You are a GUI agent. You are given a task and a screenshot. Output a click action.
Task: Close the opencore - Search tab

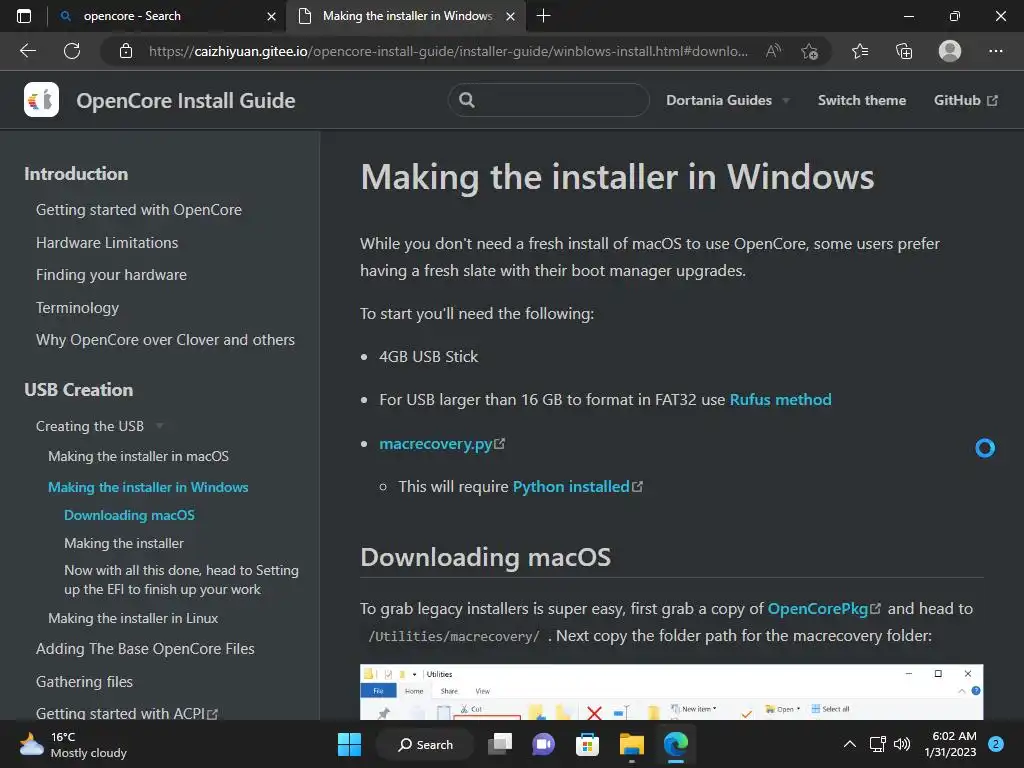pos(272,16)
